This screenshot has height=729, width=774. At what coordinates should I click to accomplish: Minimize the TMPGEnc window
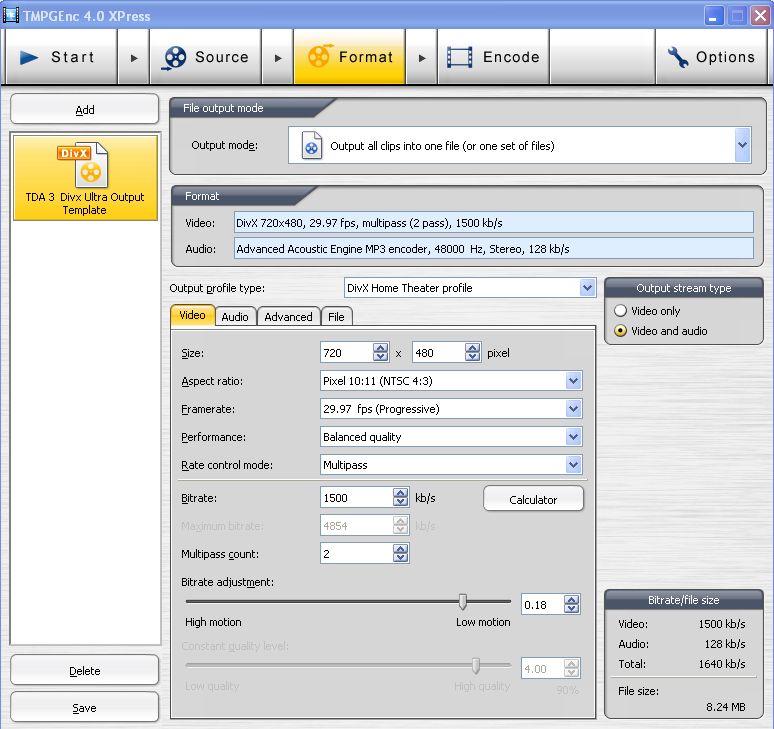point(713,16)
